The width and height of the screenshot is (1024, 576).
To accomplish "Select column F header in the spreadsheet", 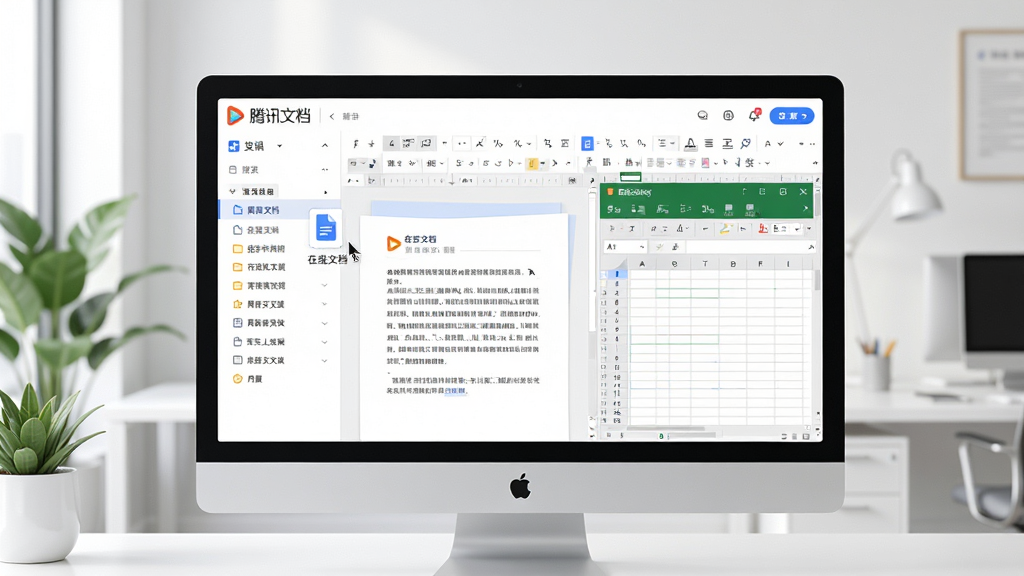I will coord(760,264).
